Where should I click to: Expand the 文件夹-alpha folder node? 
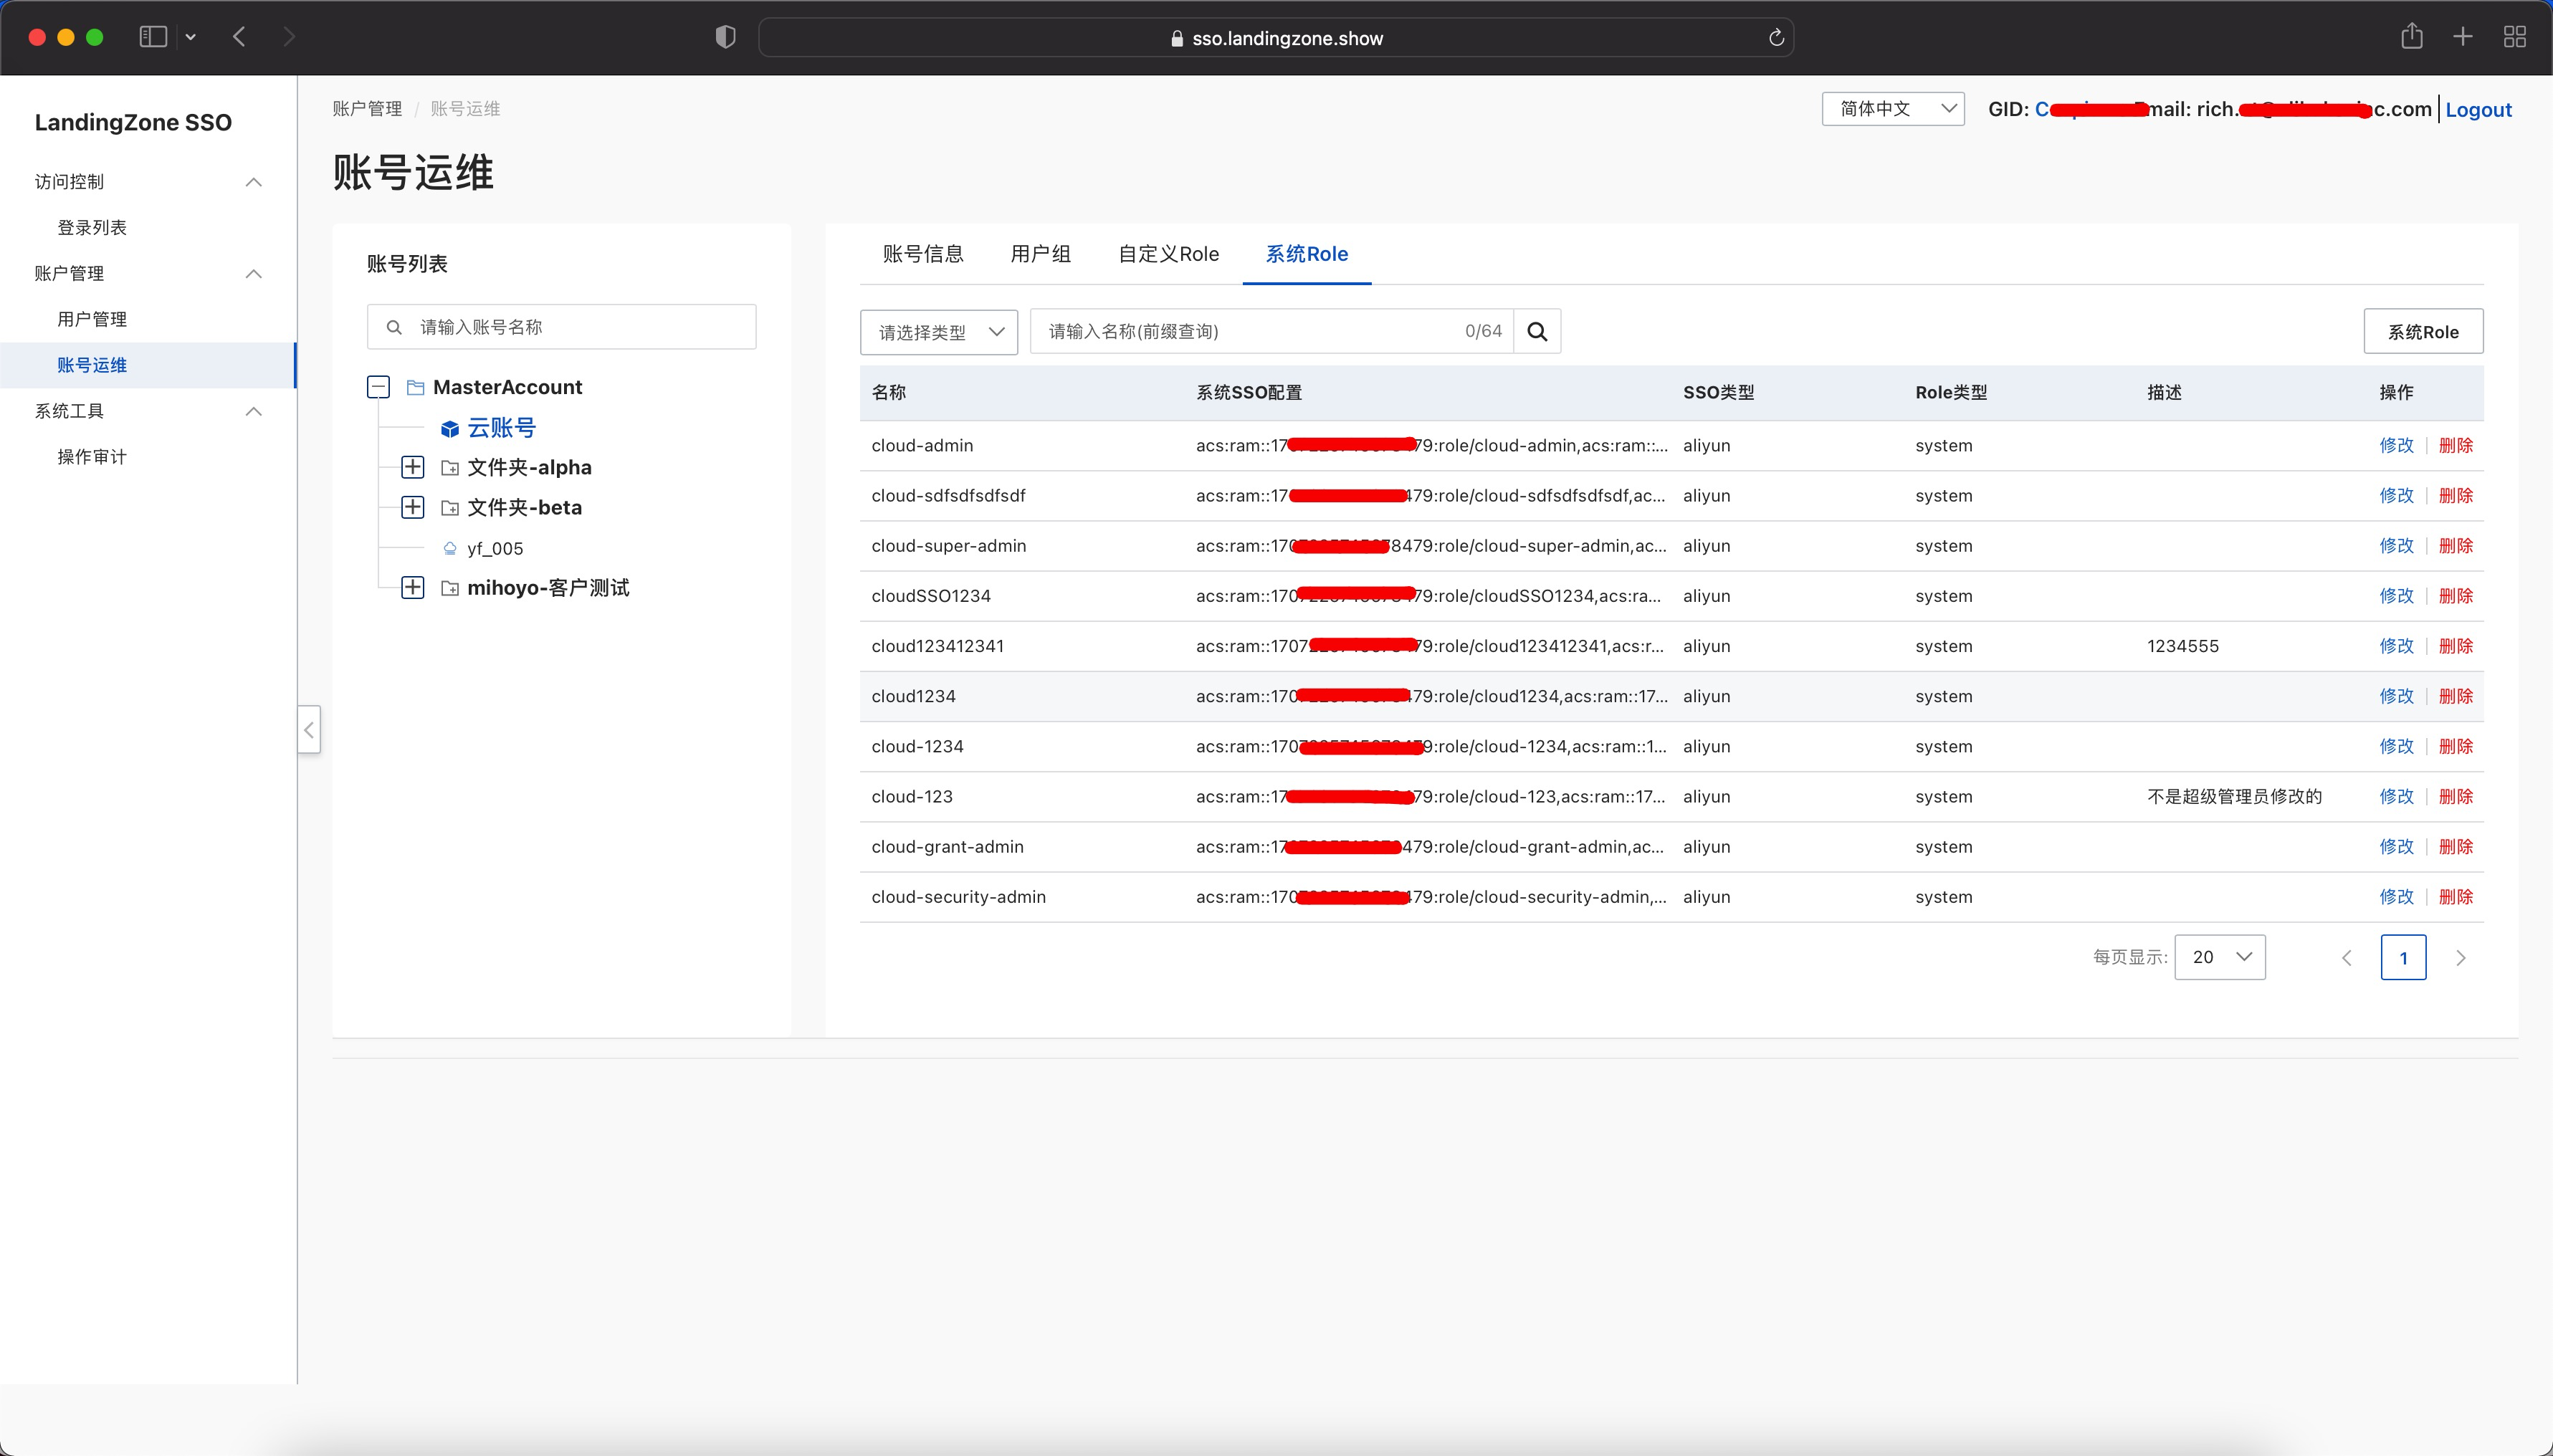tap(412, 467)
